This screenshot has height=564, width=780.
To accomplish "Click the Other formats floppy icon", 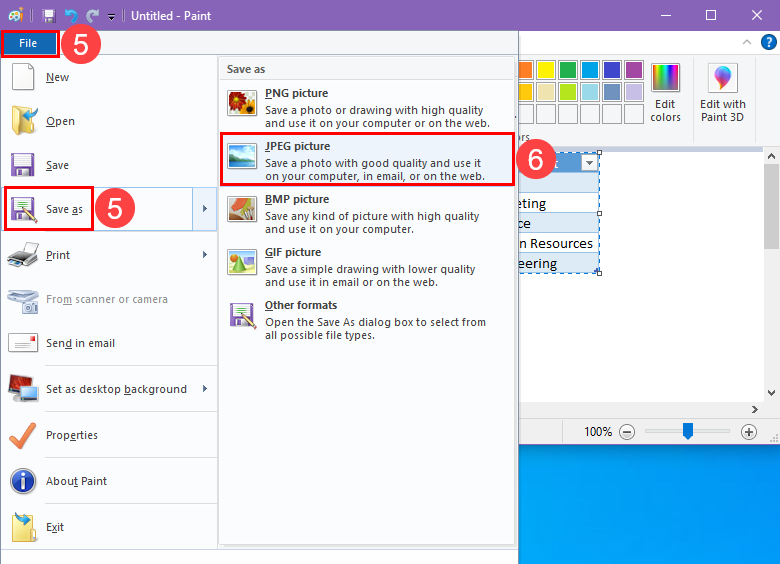I will tap(243, 315).
